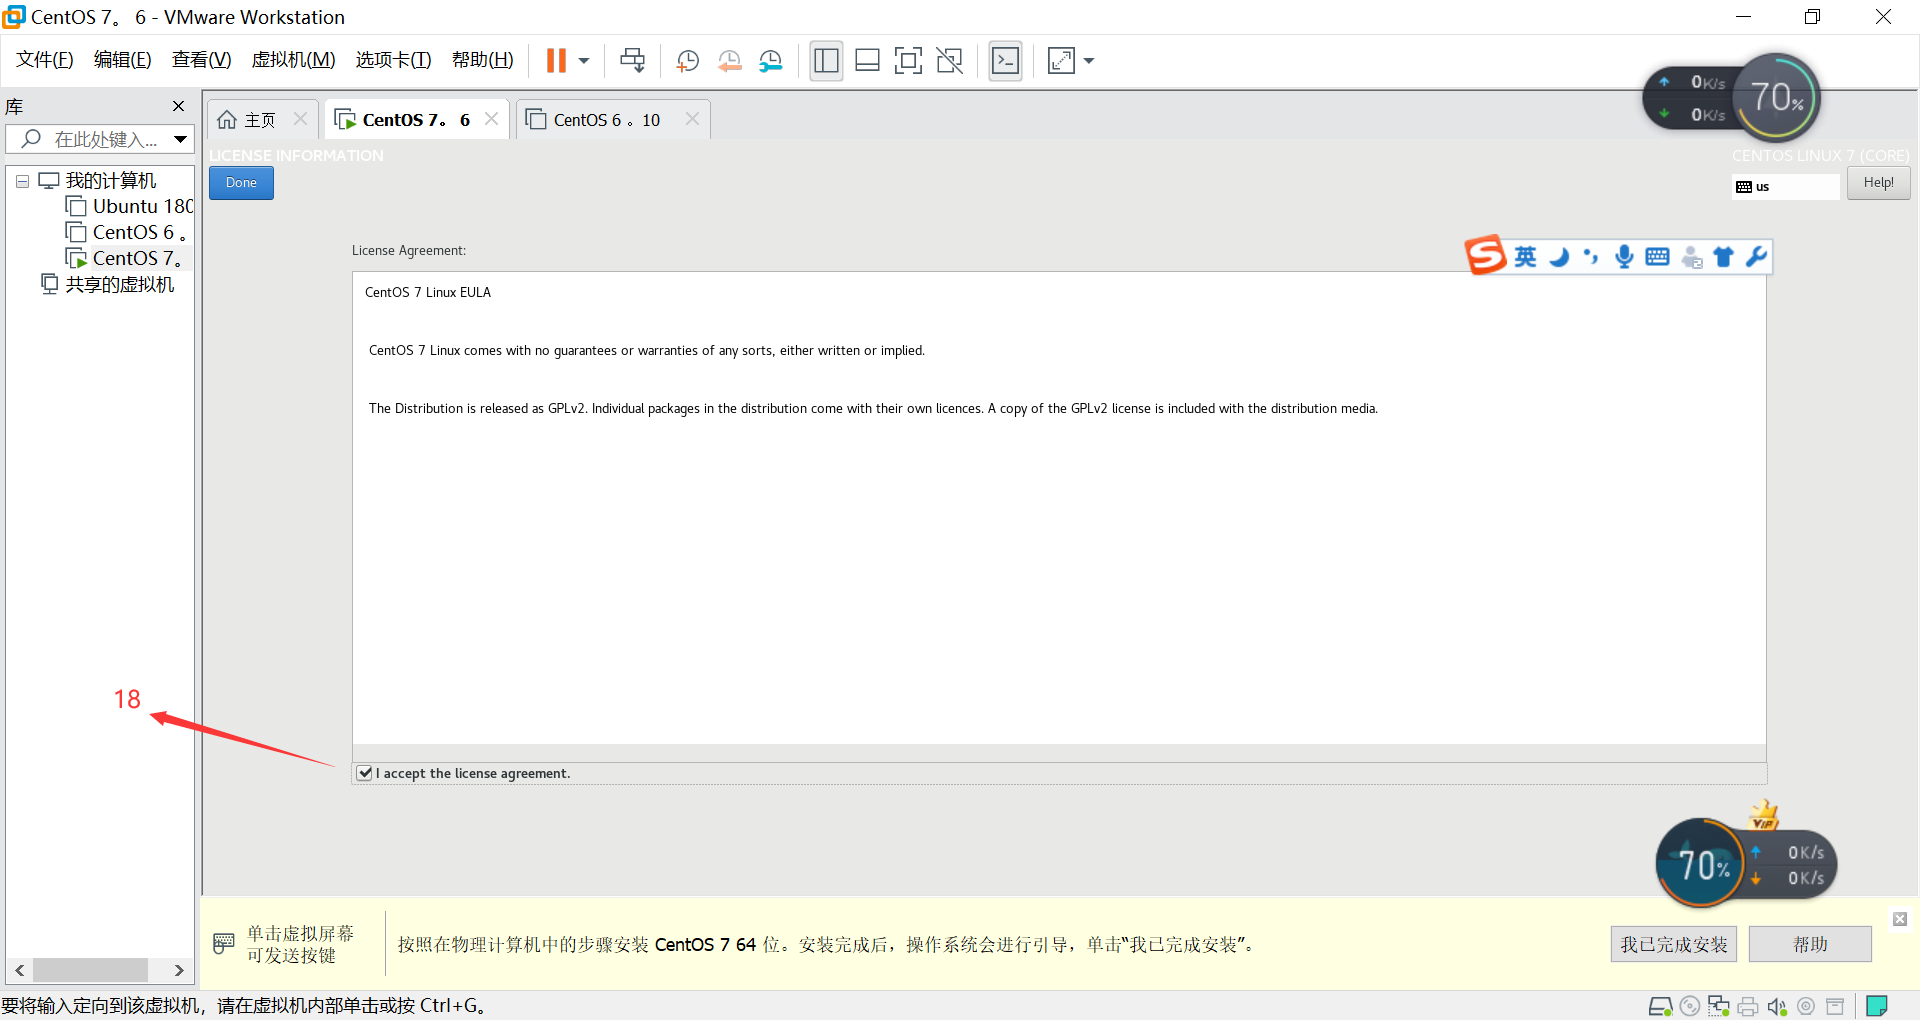The width and height of the screenshot is (1920, 1020).
Task: Close the 主页 home tab
Action: pyautogui.click(x=300, y=119)
